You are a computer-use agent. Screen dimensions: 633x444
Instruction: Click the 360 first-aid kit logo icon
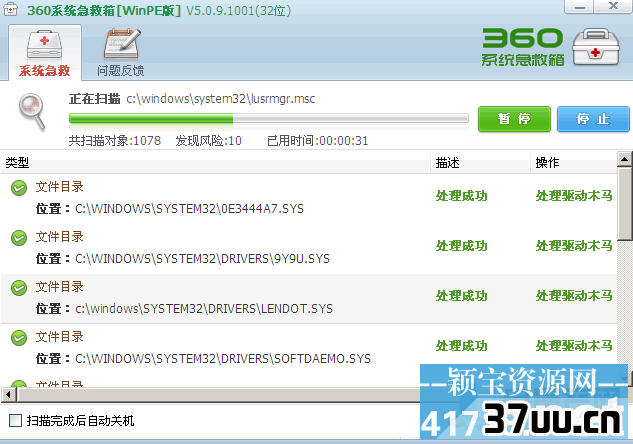pos(596,47)
